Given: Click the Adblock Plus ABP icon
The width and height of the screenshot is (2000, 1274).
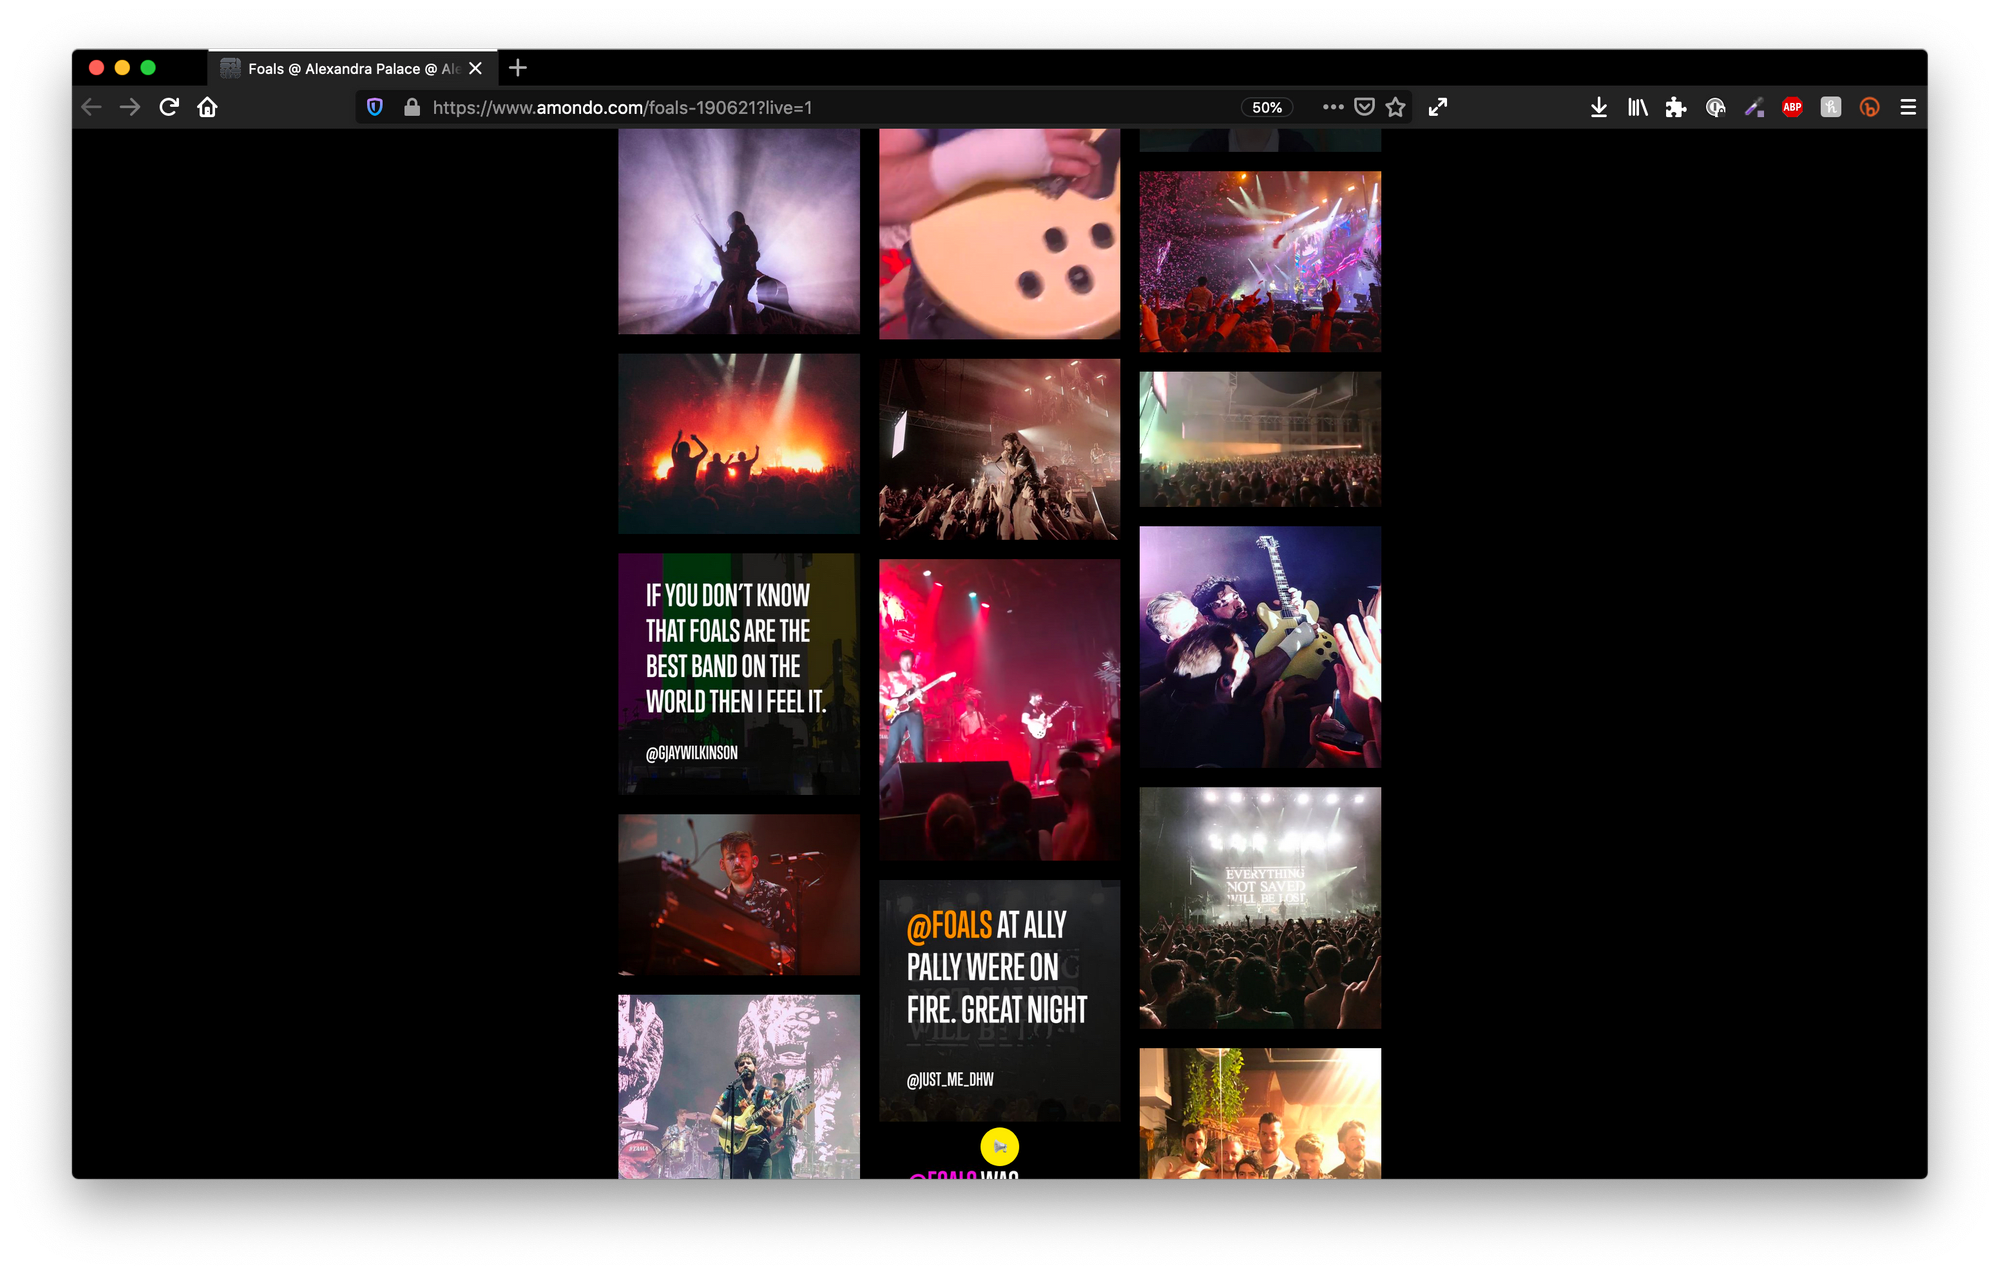Looking at the screenshot, I should 1792,107.
